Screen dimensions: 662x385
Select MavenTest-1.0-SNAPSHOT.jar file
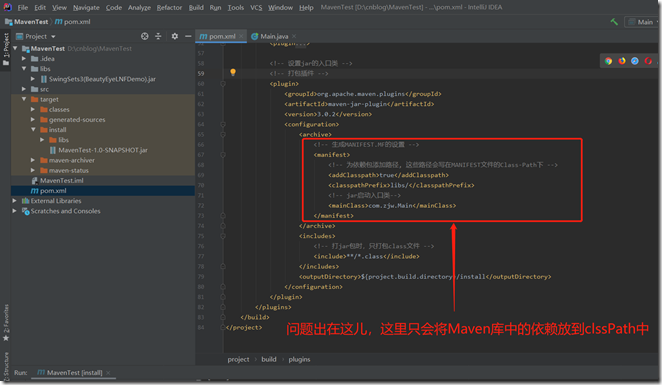coord(103,150)
